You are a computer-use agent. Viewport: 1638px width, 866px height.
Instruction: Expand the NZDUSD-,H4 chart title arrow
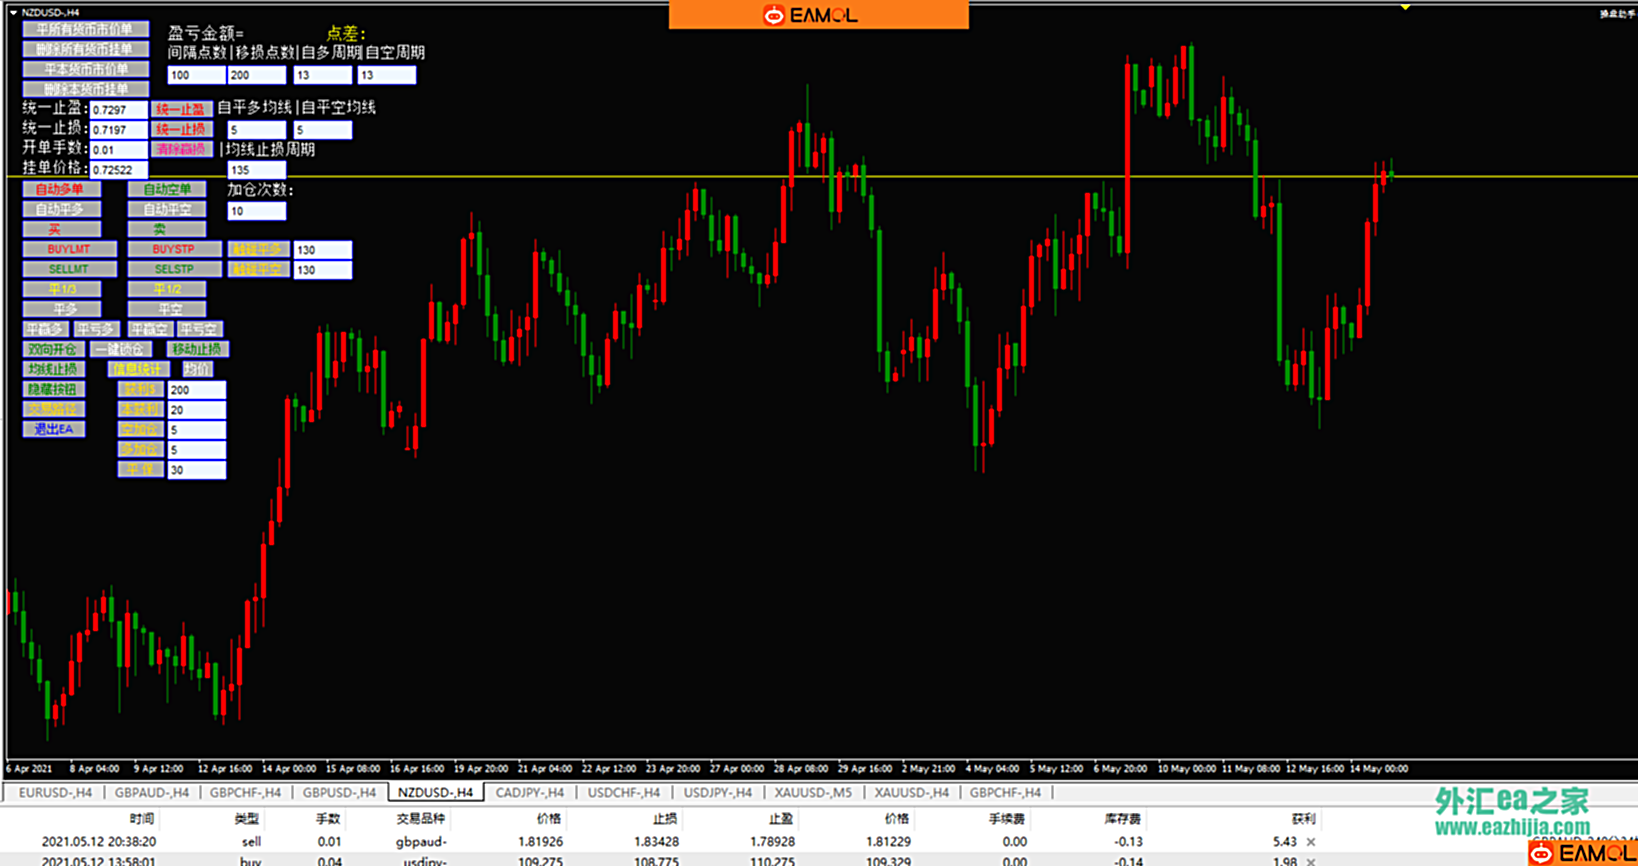pos(13,12)
